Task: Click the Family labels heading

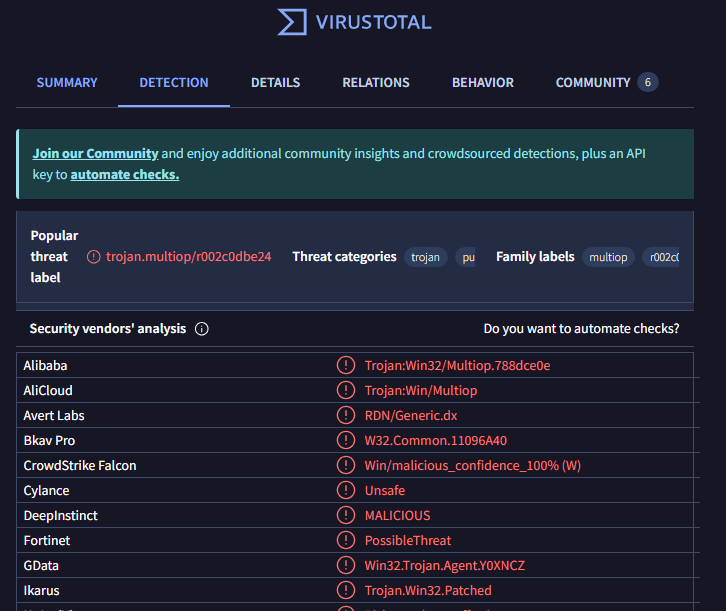Action: pyautogui.click(x=535, y=257)
